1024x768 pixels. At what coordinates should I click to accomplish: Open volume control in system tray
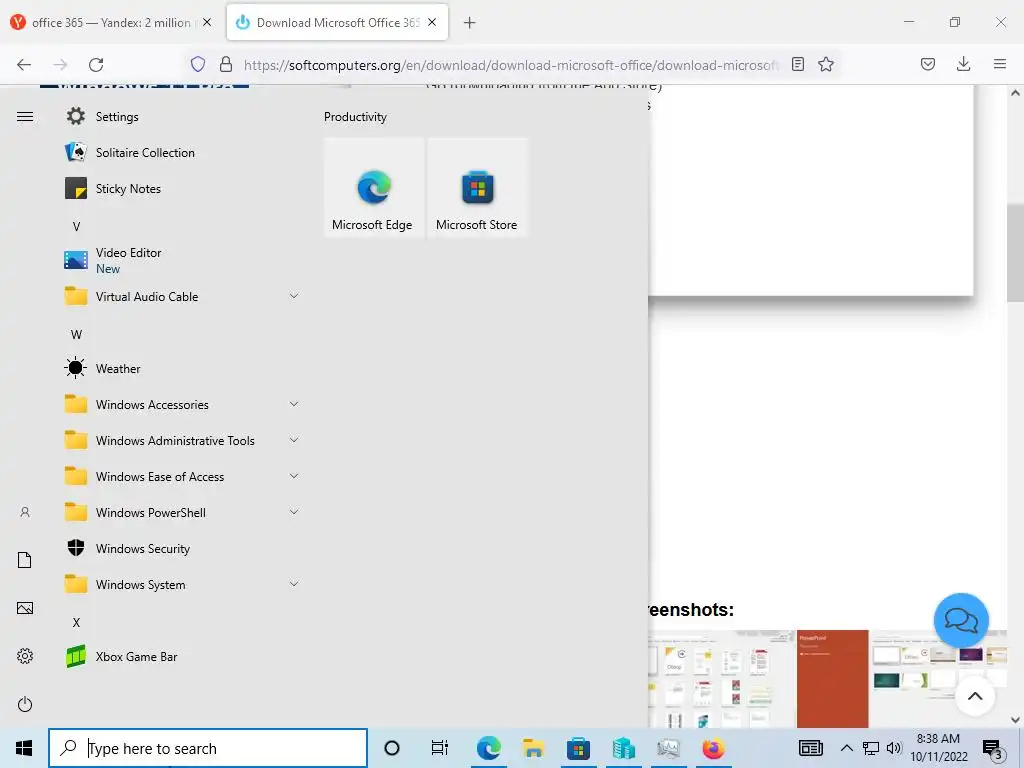click(x=894, y=748)
